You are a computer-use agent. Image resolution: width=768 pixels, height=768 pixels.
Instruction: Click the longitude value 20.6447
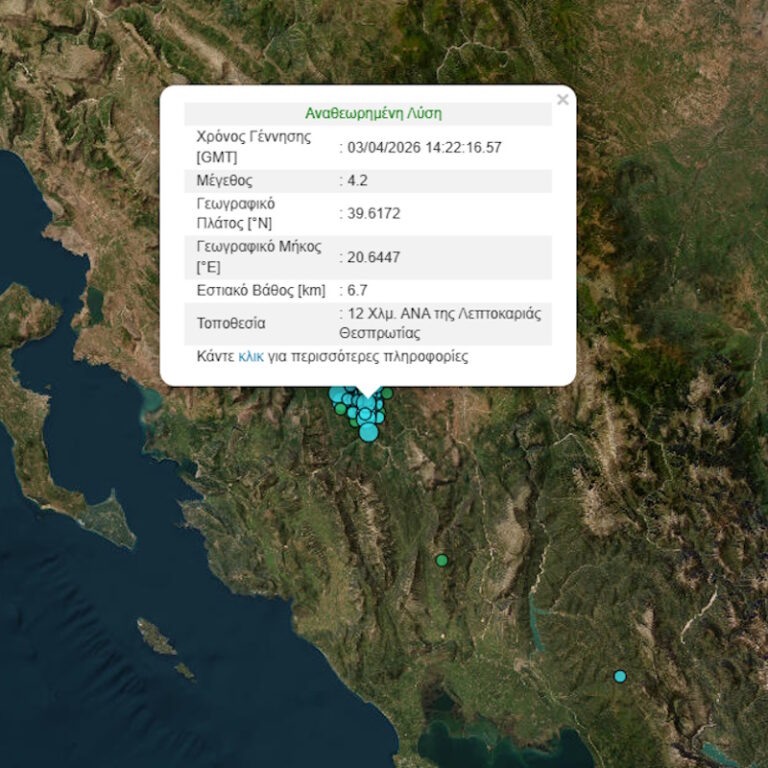pos(373,257)
